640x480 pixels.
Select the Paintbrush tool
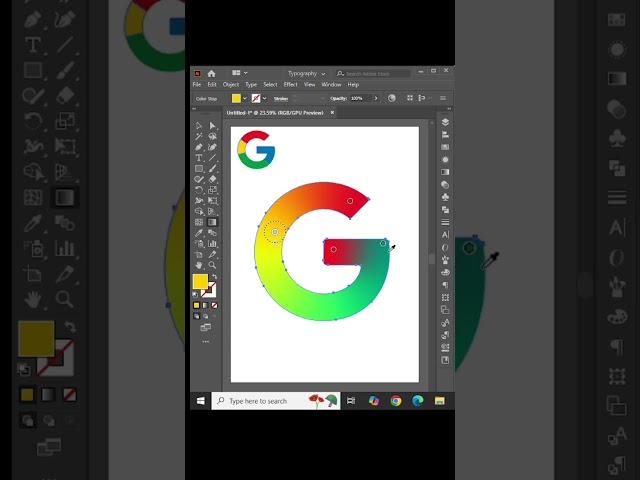[212, 169]
